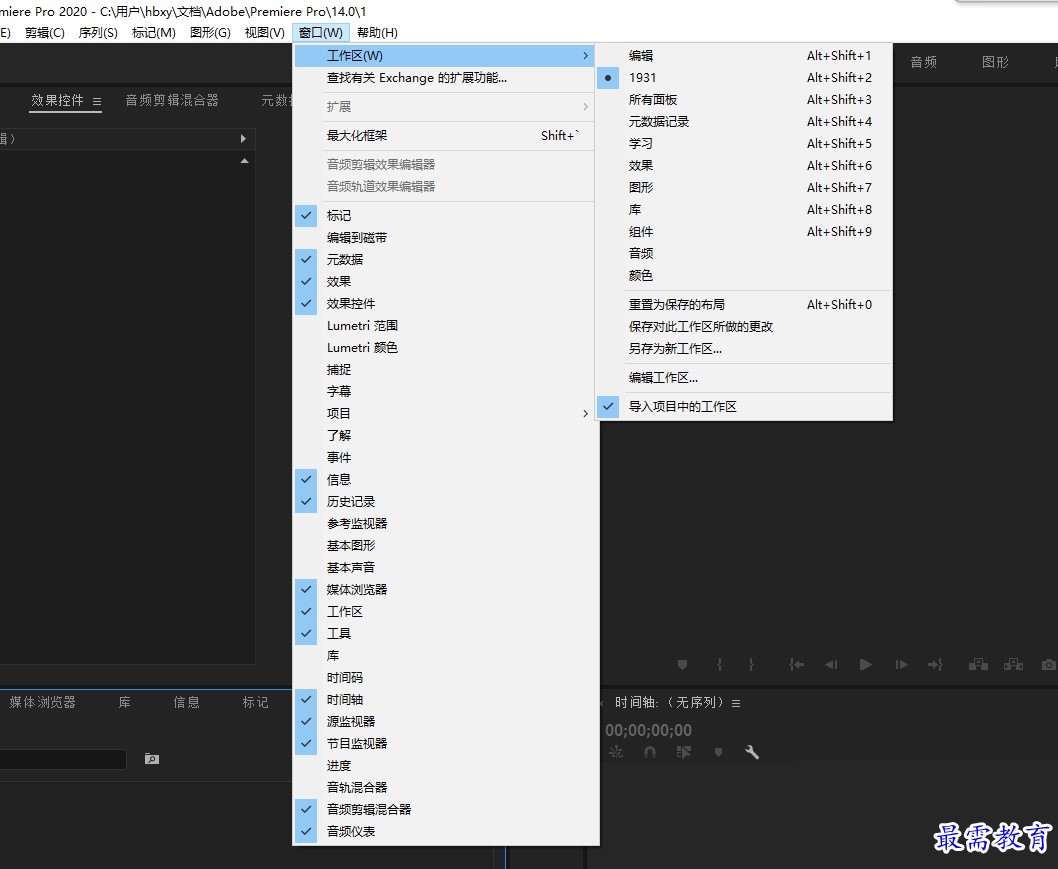The image size is (1058, 869).
Task: Switch to 音频剪辑混合器 tab
Action: 172,101
